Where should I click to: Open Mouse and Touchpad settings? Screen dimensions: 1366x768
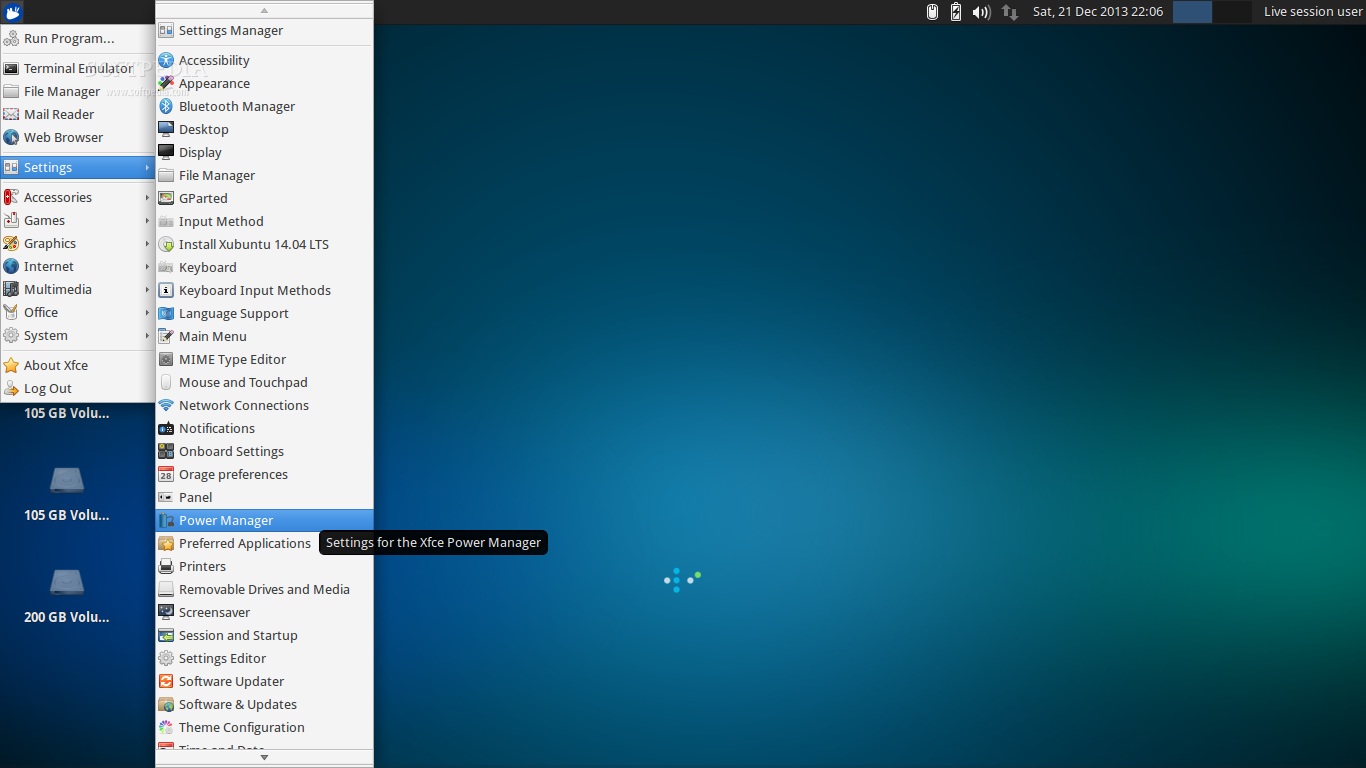[x=264, y=382]
